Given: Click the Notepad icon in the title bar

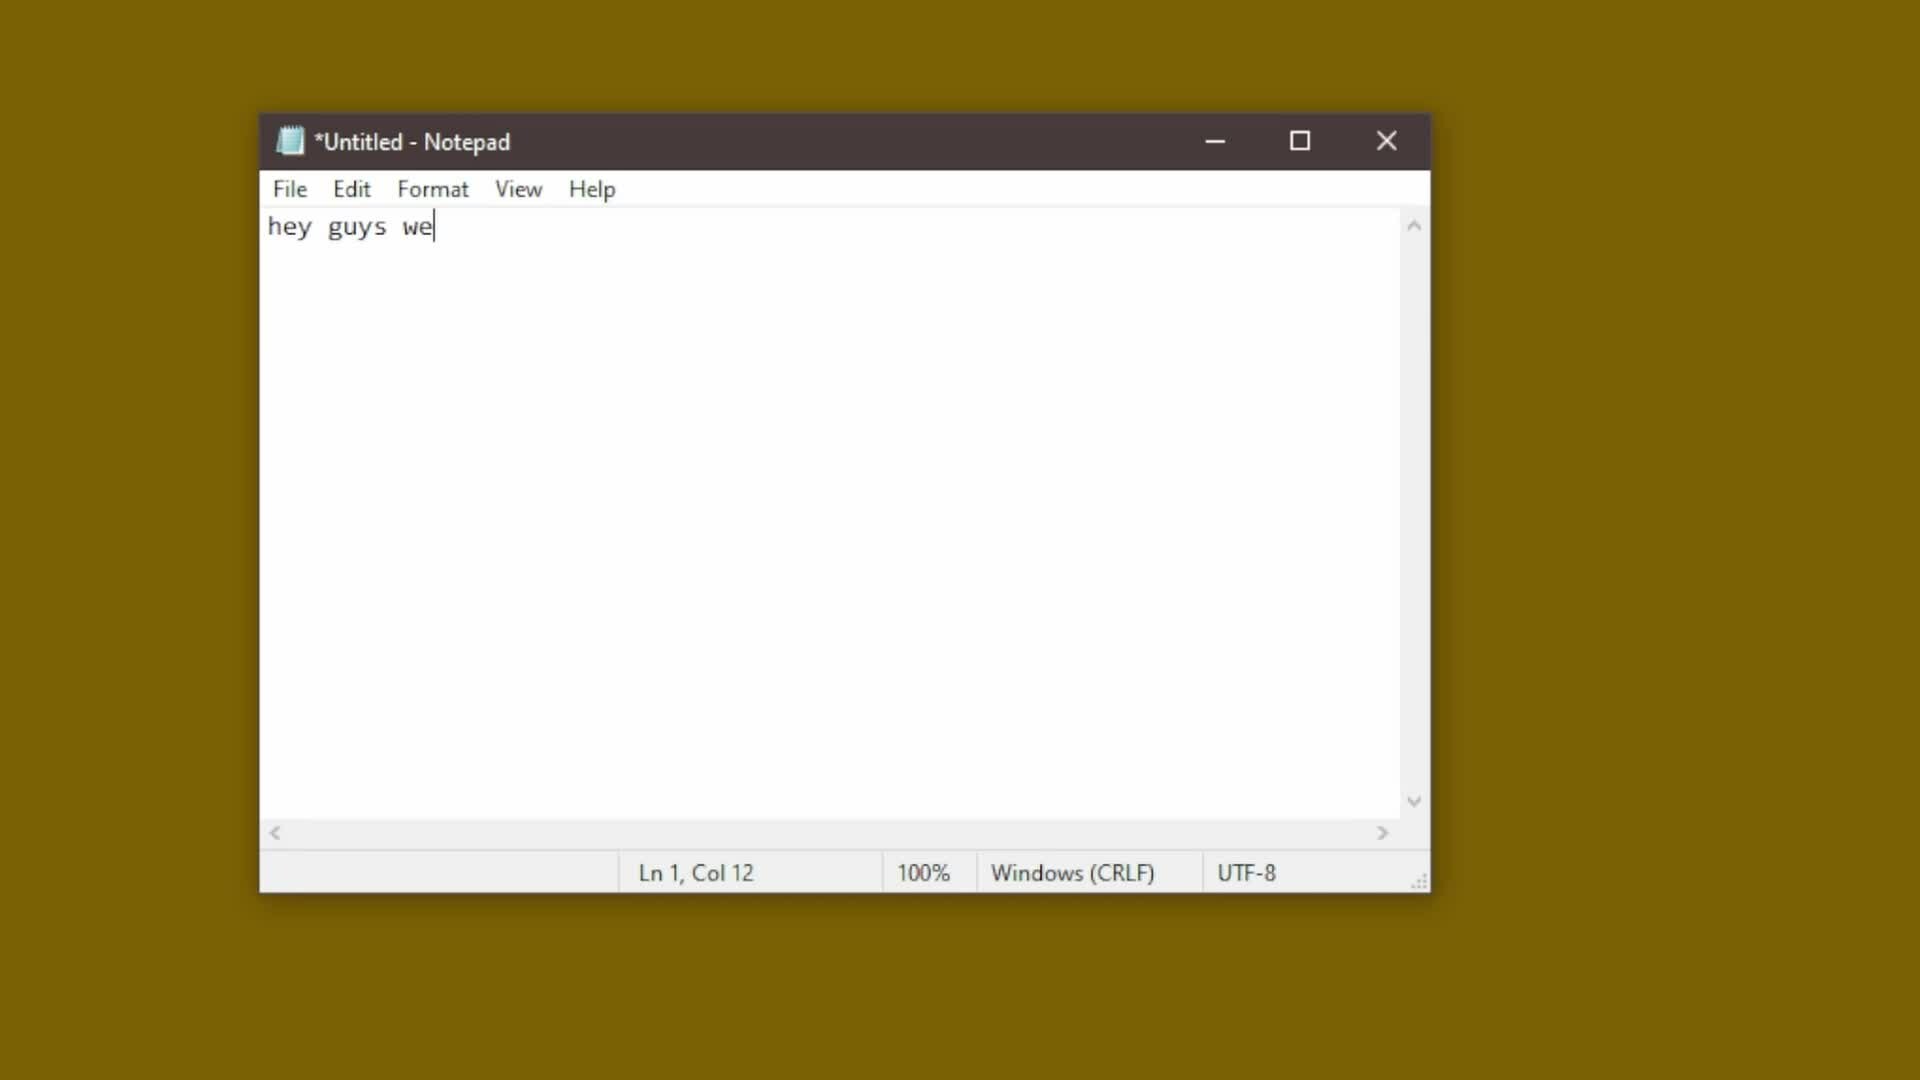Looking at the screenshot, I should [290, 141].
